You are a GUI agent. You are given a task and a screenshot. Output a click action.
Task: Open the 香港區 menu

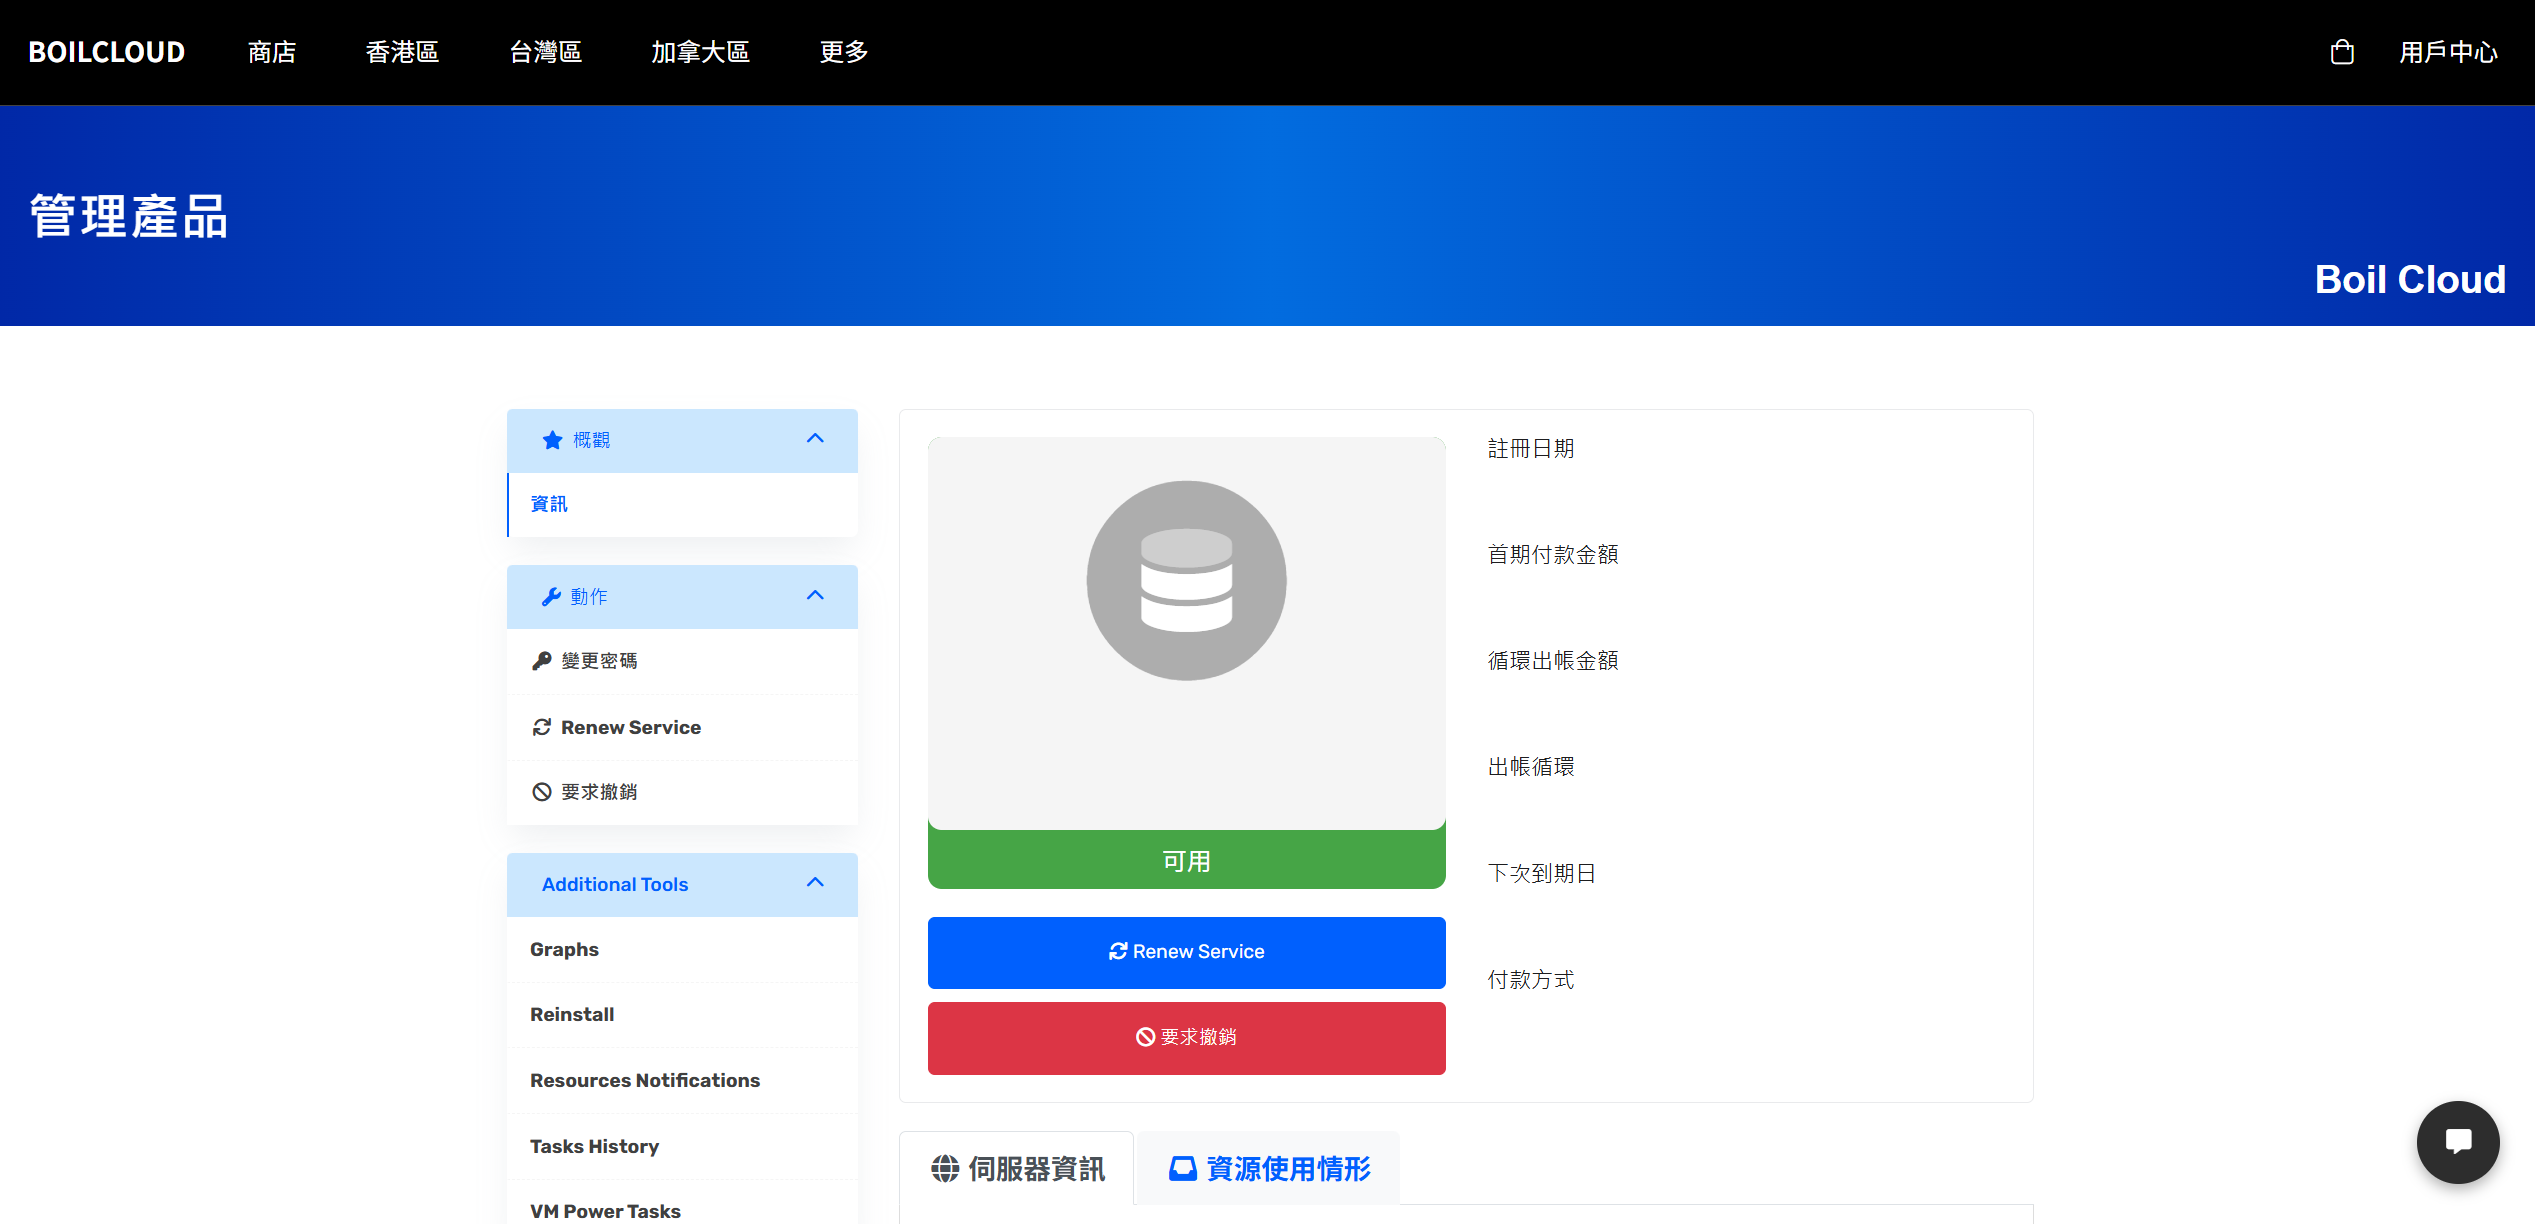[x=402, y=52]
